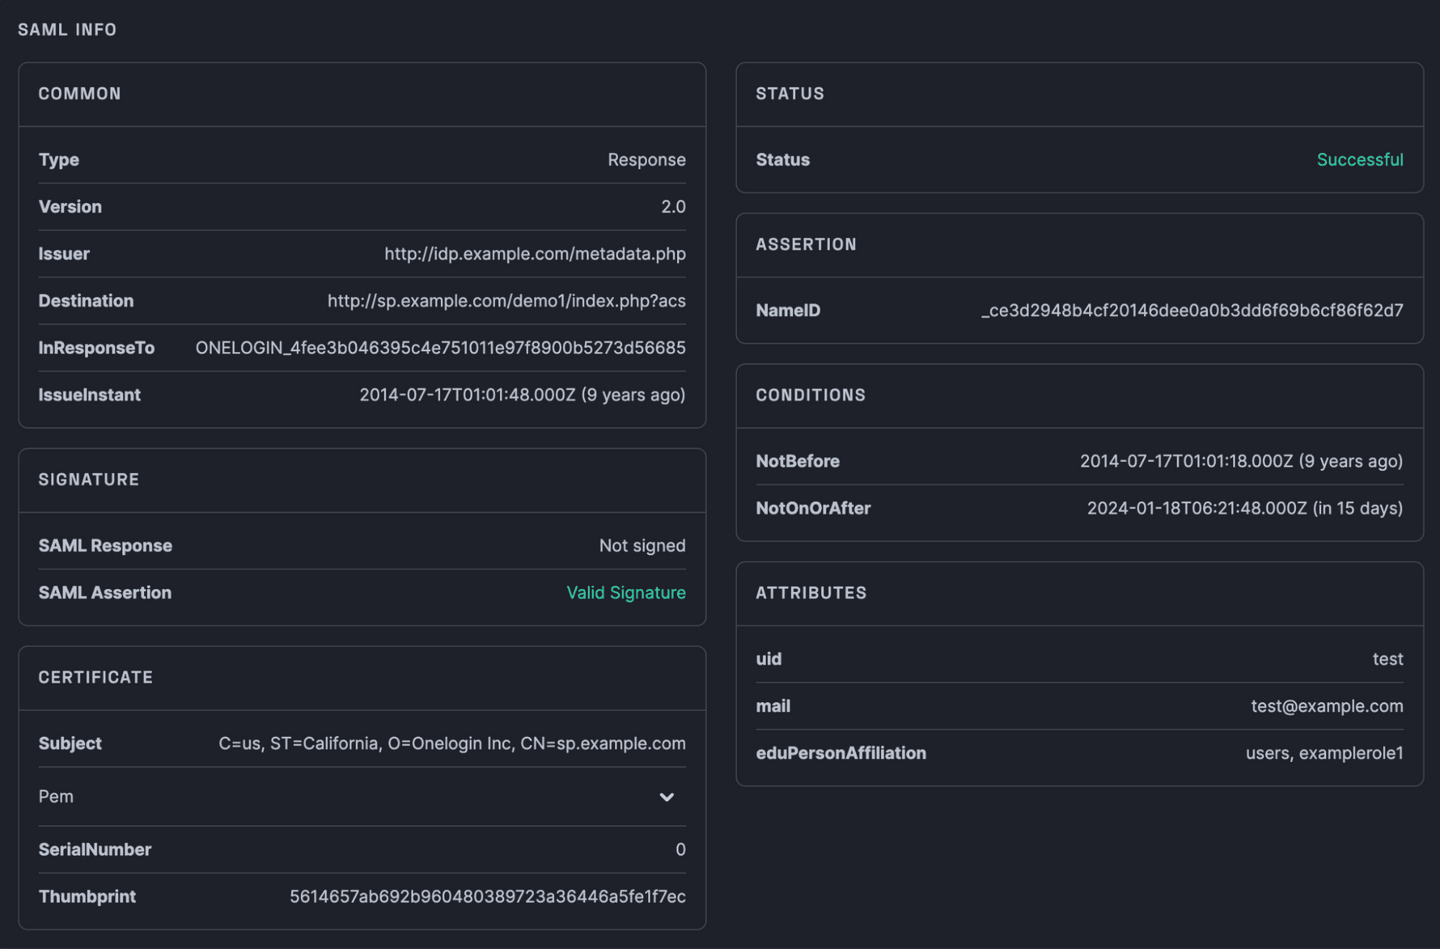Image resolution: width=1440 pixels, height=949 pixels.
Task: Click the "Not signed" SAML Response value
Action: click(642, 546)
